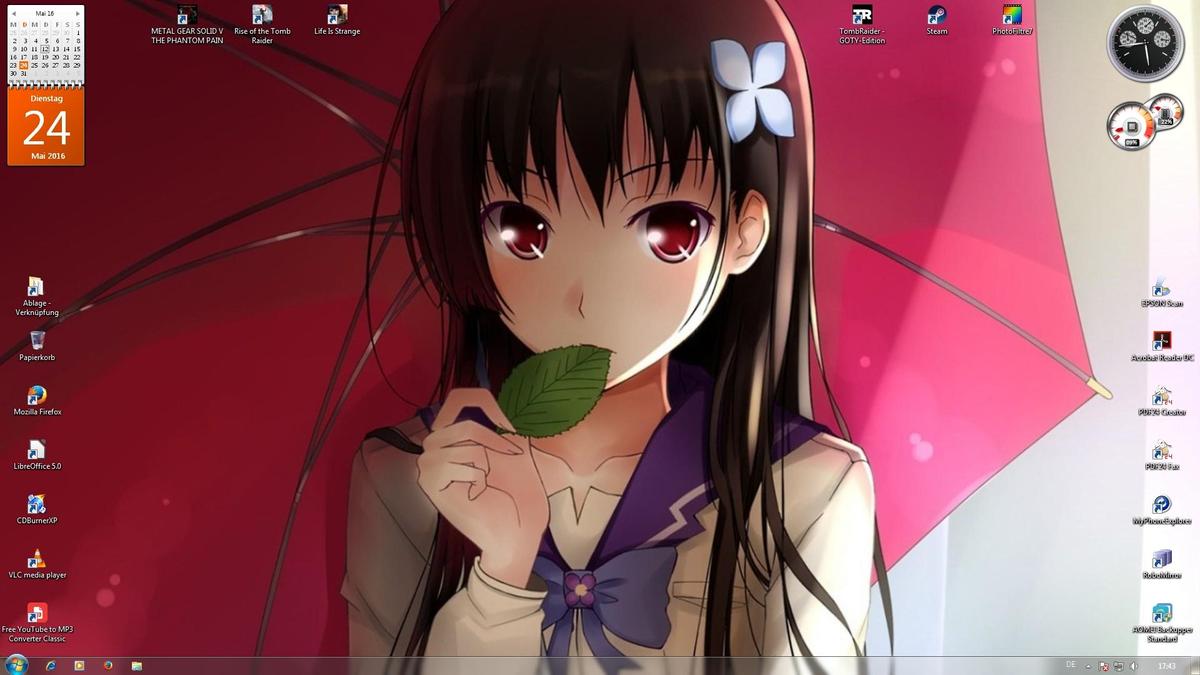
Task: Open RoboMirror desktop shortcut
Action: (x=1162, y=564)
